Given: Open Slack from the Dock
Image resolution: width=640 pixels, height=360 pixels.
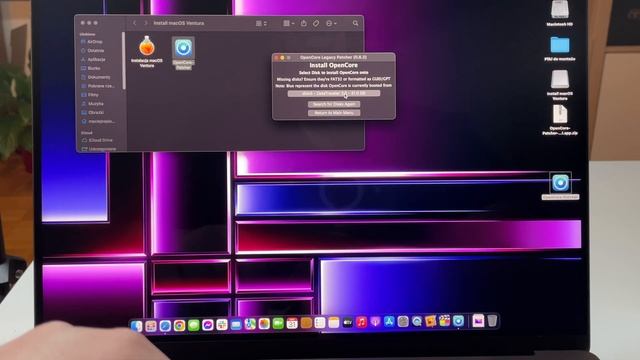Looking at the screenshot, I should click(222, 325).
